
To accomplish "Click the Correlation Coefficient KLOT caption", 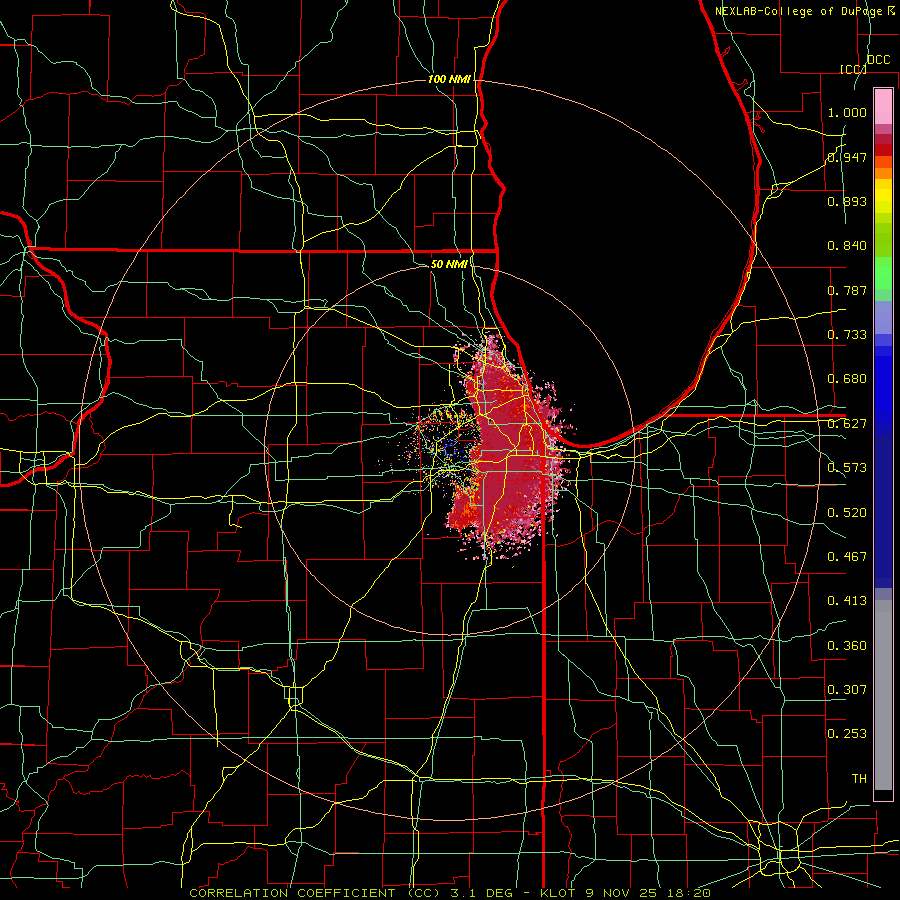I will [450, 893].
